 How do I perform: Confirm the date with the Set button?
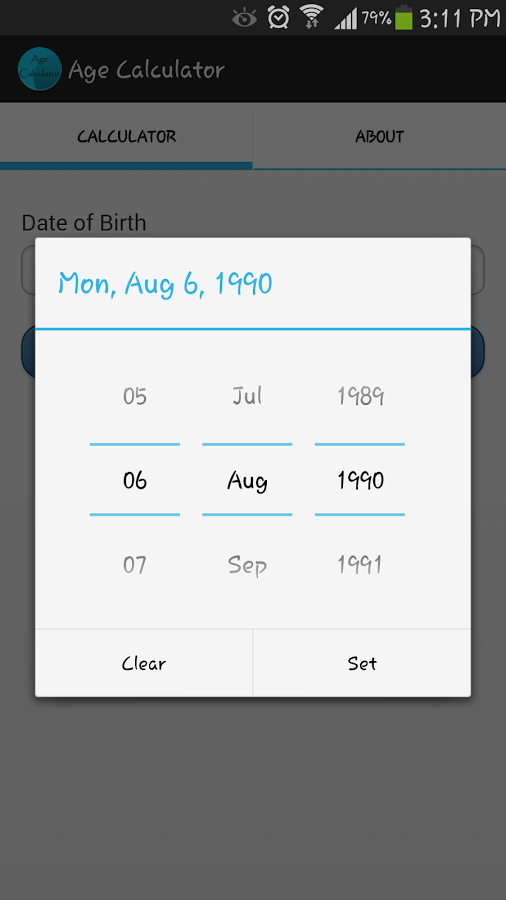pyautogui.click(x=362, y=663)
